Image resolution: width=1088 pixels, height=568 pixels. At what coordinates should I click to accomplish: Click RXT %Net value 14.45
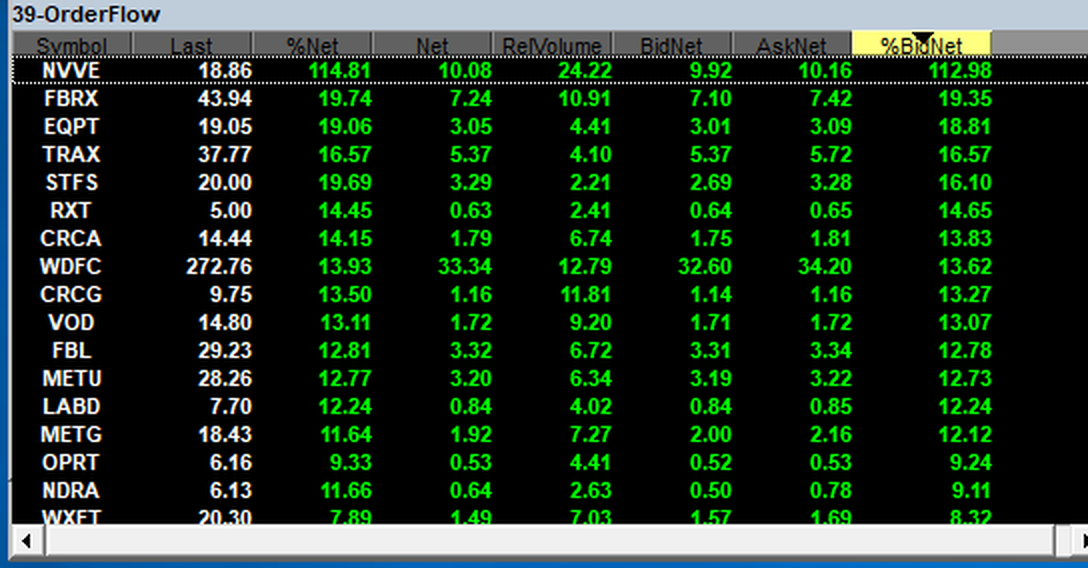[345, 211]
